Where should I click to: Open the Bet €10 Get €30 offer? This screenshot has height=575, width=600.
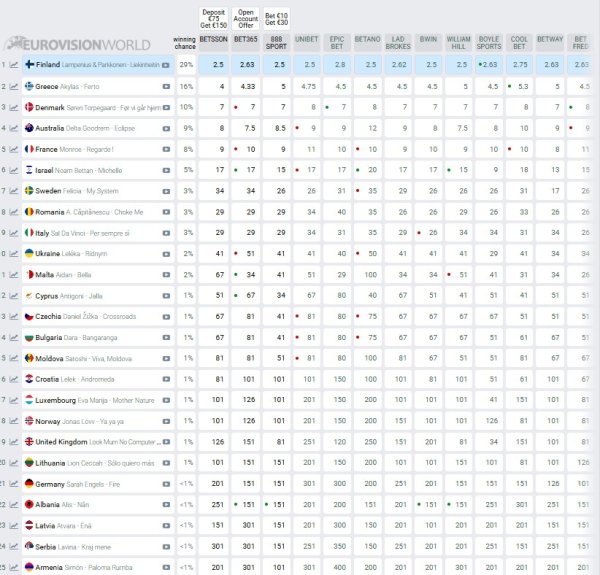(276, 19)
